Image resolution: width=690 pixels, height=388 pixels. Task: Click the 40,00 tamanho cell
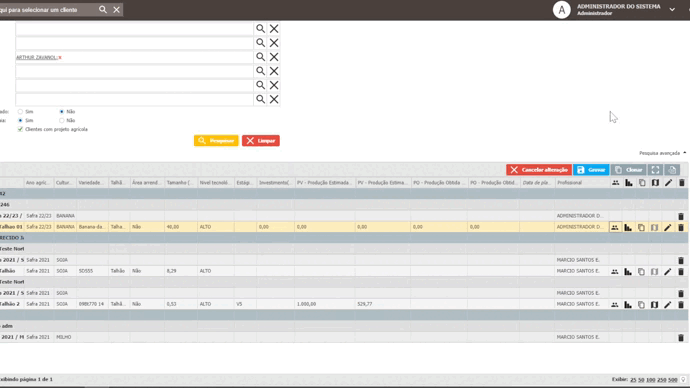[x=180, y=227]
